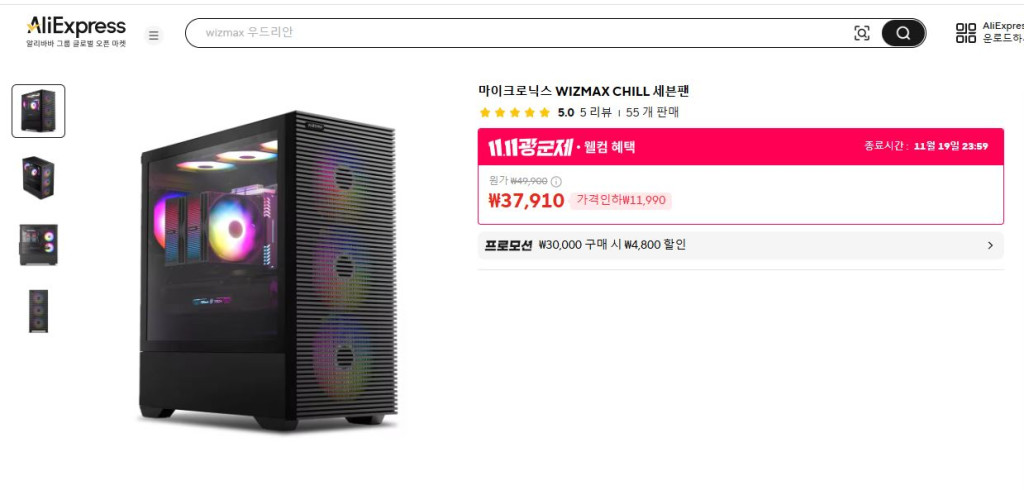Click the 55 개 판매 sold count
This screenshot has height=490, width=1024.
coord(652,112)
